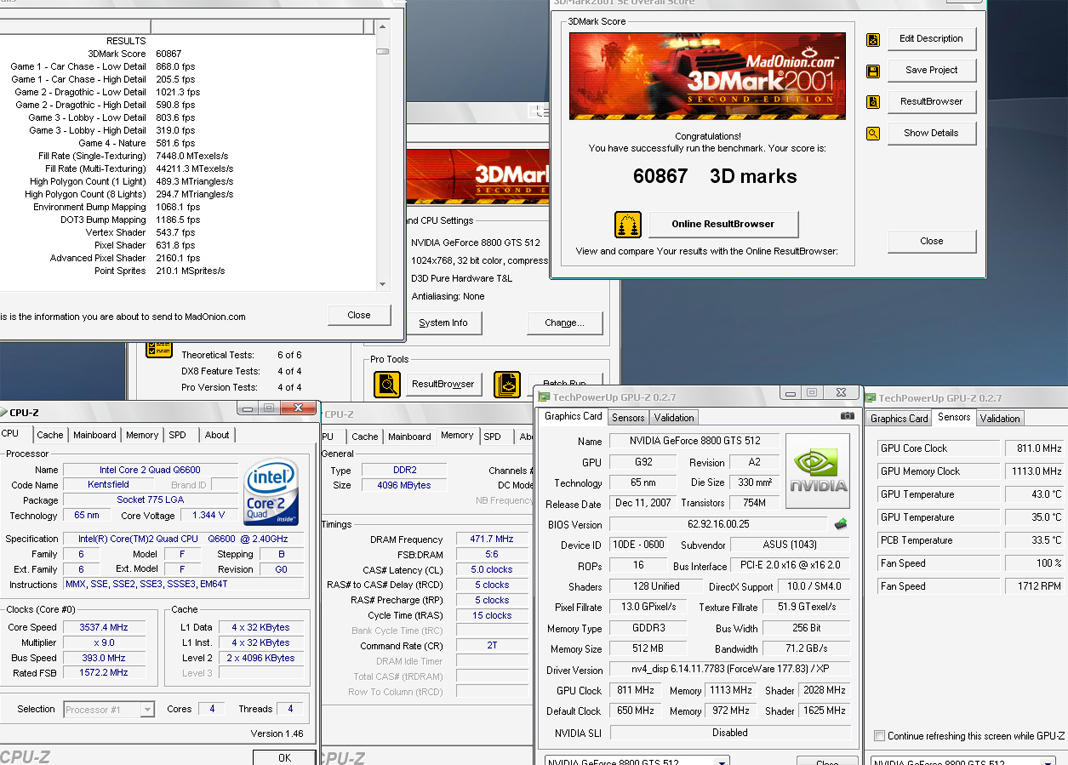The width and height of the screenshot is (1068, 765).
Task: Click the Memory Size 4096 MBytes field
Action: click(x=404, y=485)
